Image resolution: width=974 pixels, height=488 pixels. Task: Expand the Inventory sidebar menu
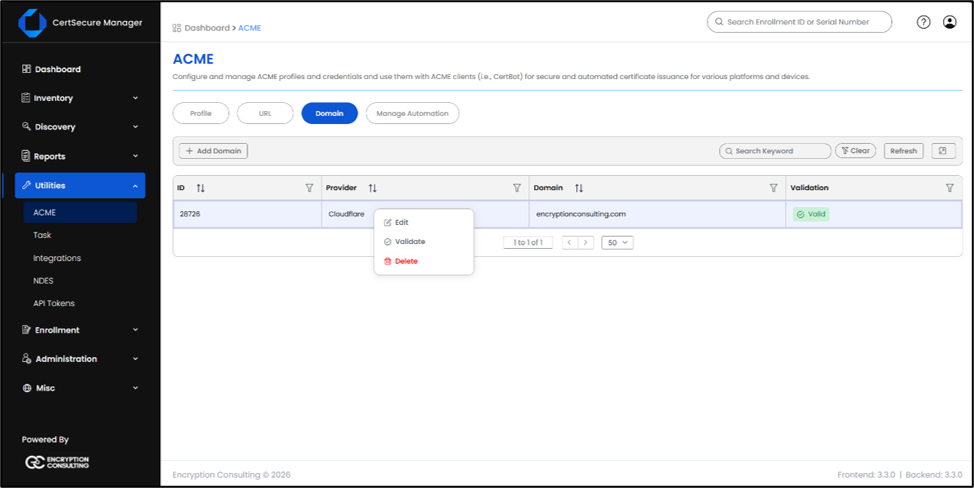[80, 98]
